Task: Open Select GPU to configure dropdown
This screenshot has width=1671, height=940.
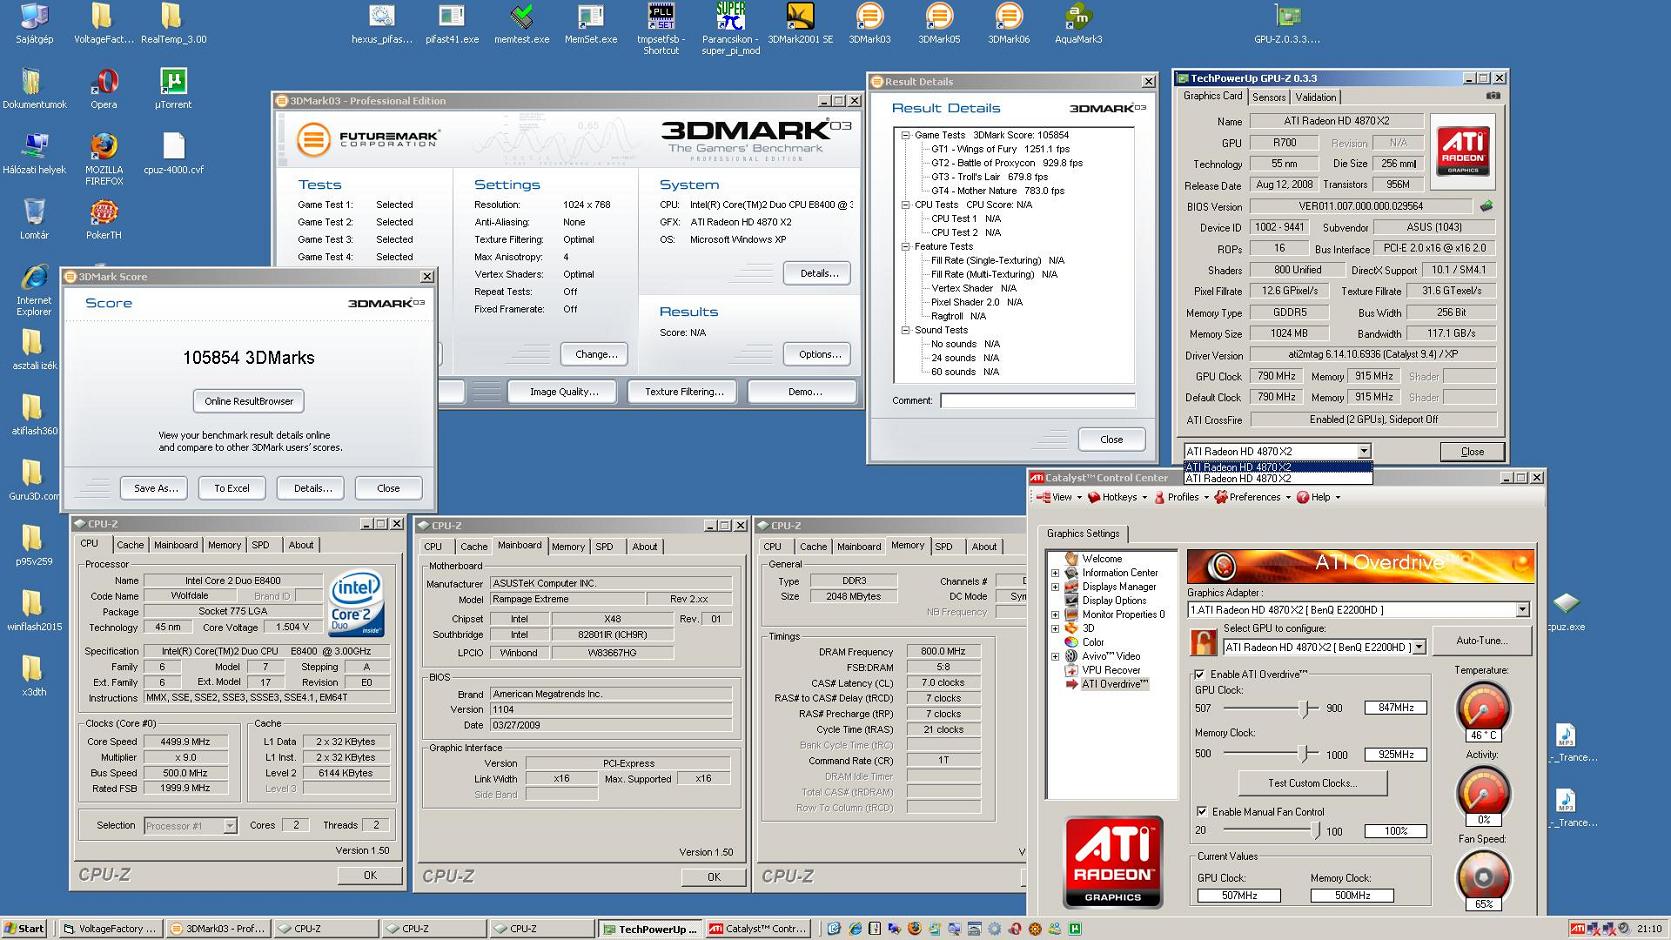Action: (1419, 647)
